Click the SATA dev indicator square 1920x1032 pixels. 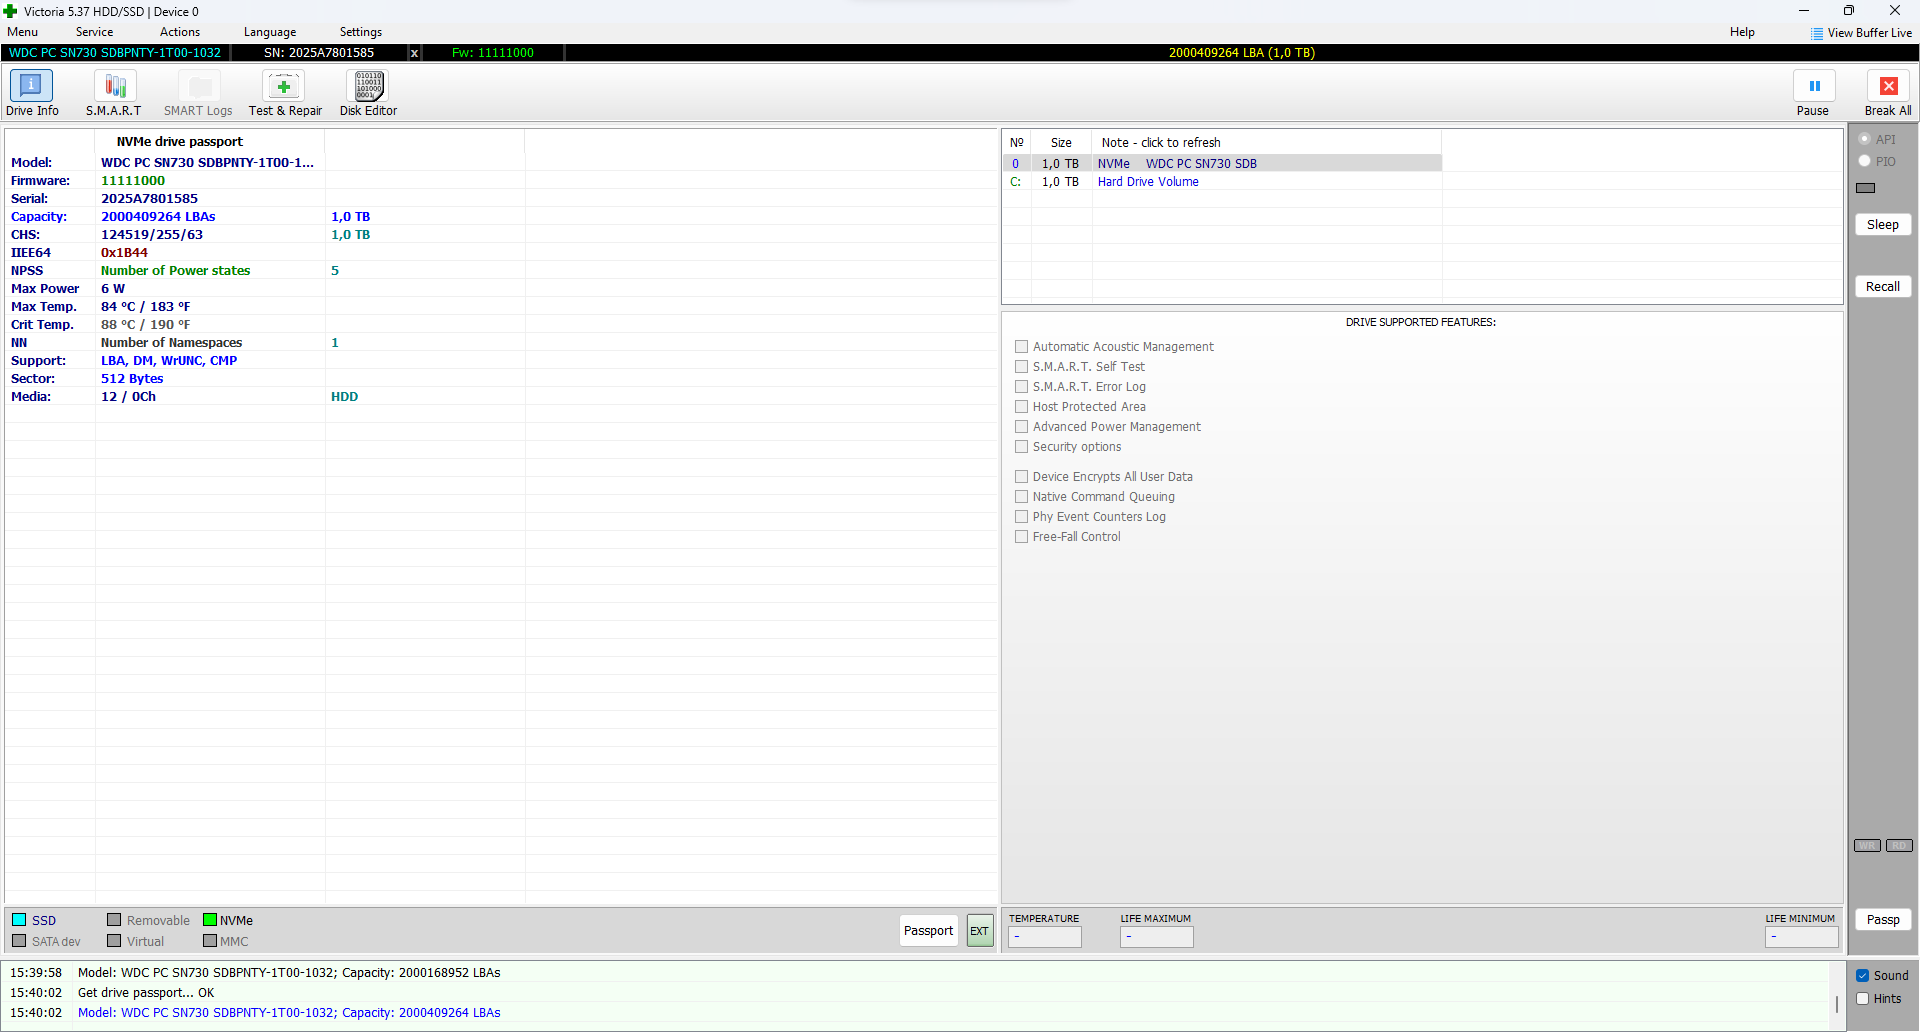tap(19, 941)
